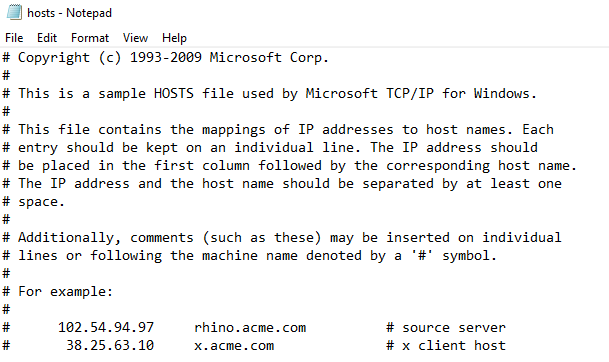Click the word HOSTS in sample line
The height and width of the screenshot is (362, 609).
coord(174,94)
